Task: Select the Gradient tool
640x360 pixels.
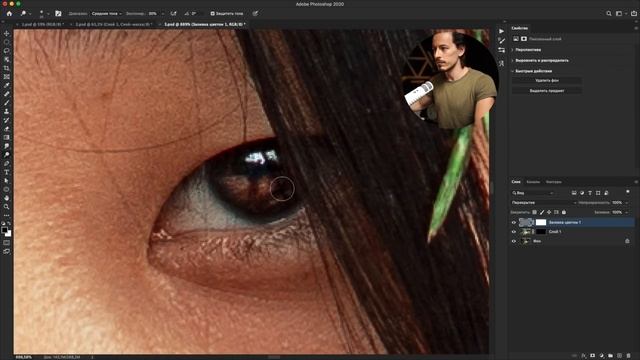Action: (7, 137)
